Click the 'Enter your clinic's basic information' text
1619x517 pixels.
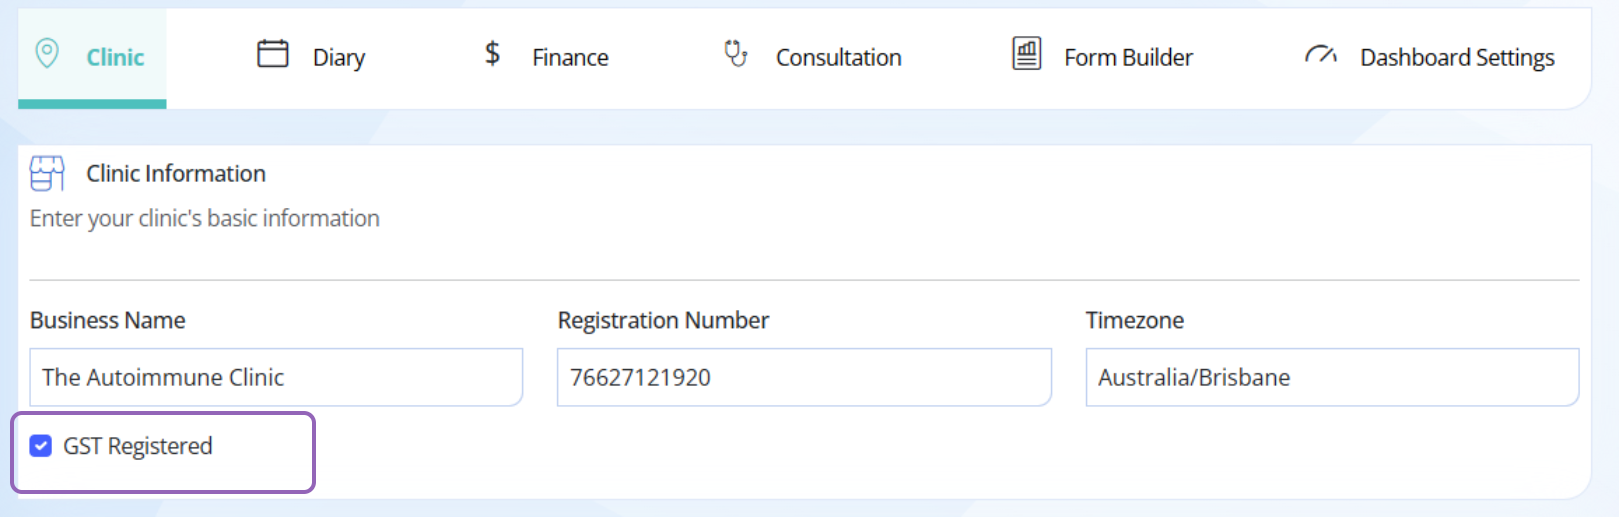tap(205, 218)
